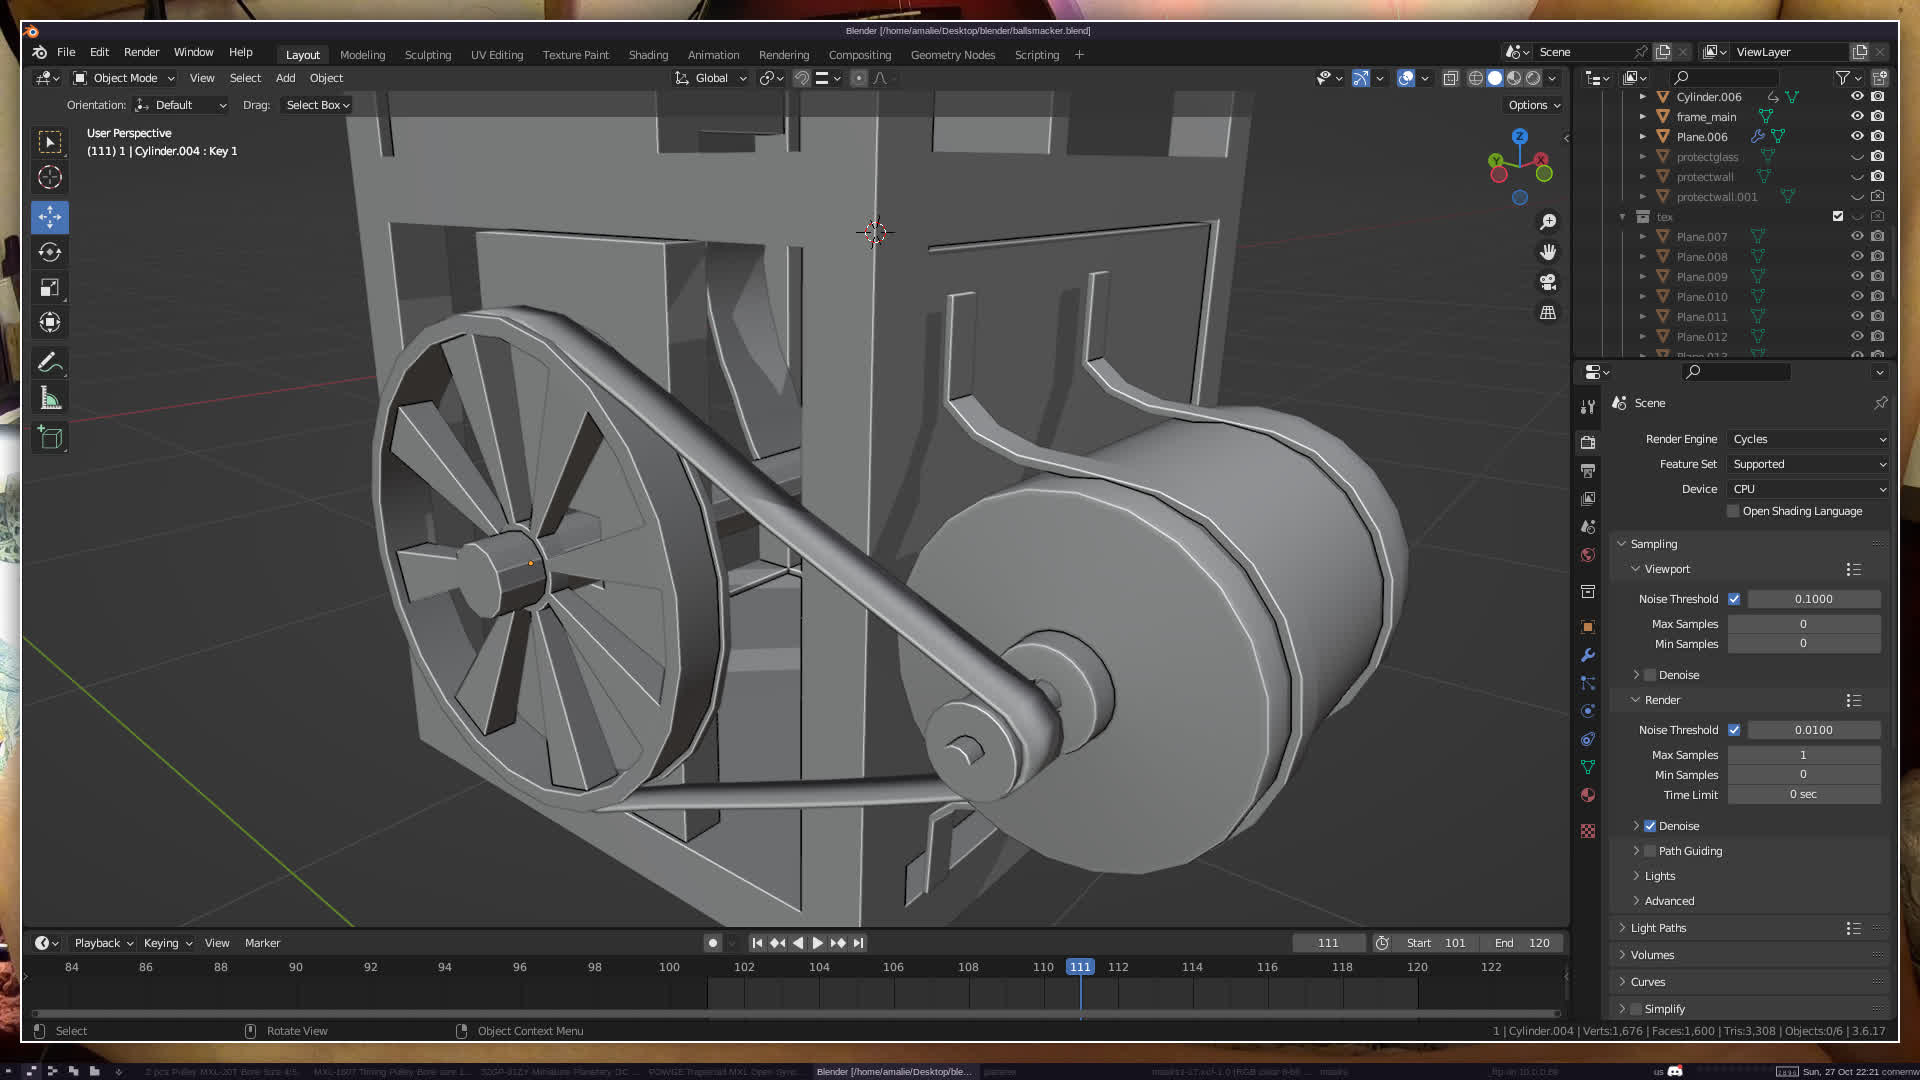Viewport: 1920px width, 1080px height.
Task: Toggle camera view in viewport
Action: click(x=1548, y=282)
